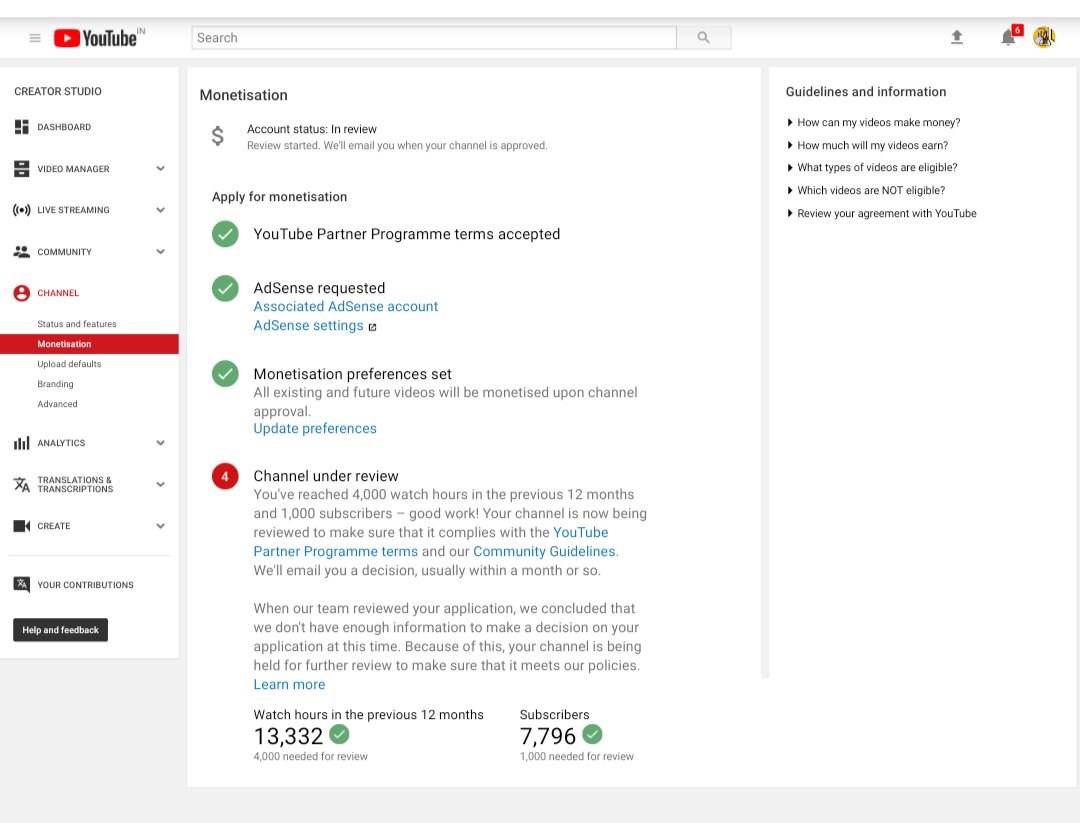Click '4,000 needed for review' text
The image size is (1080, 823).
pos(311,756)
